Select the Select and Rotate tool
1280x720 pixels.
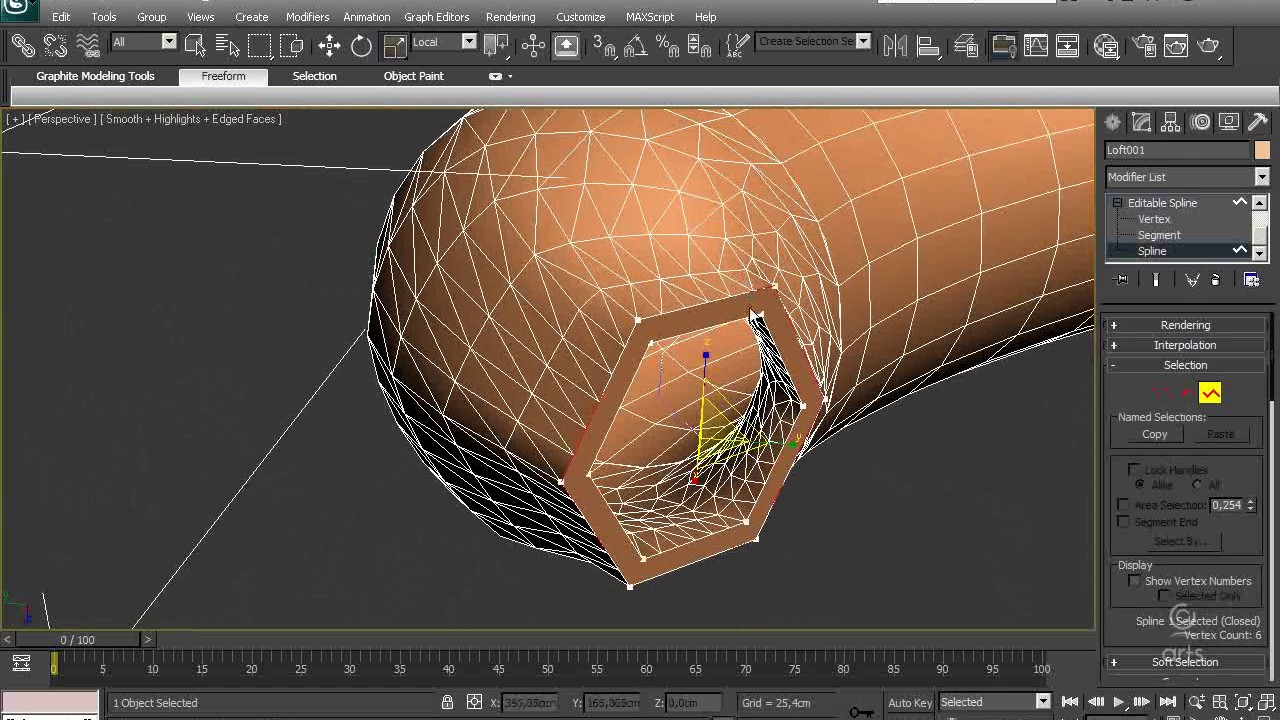click(x=361, y=44)
